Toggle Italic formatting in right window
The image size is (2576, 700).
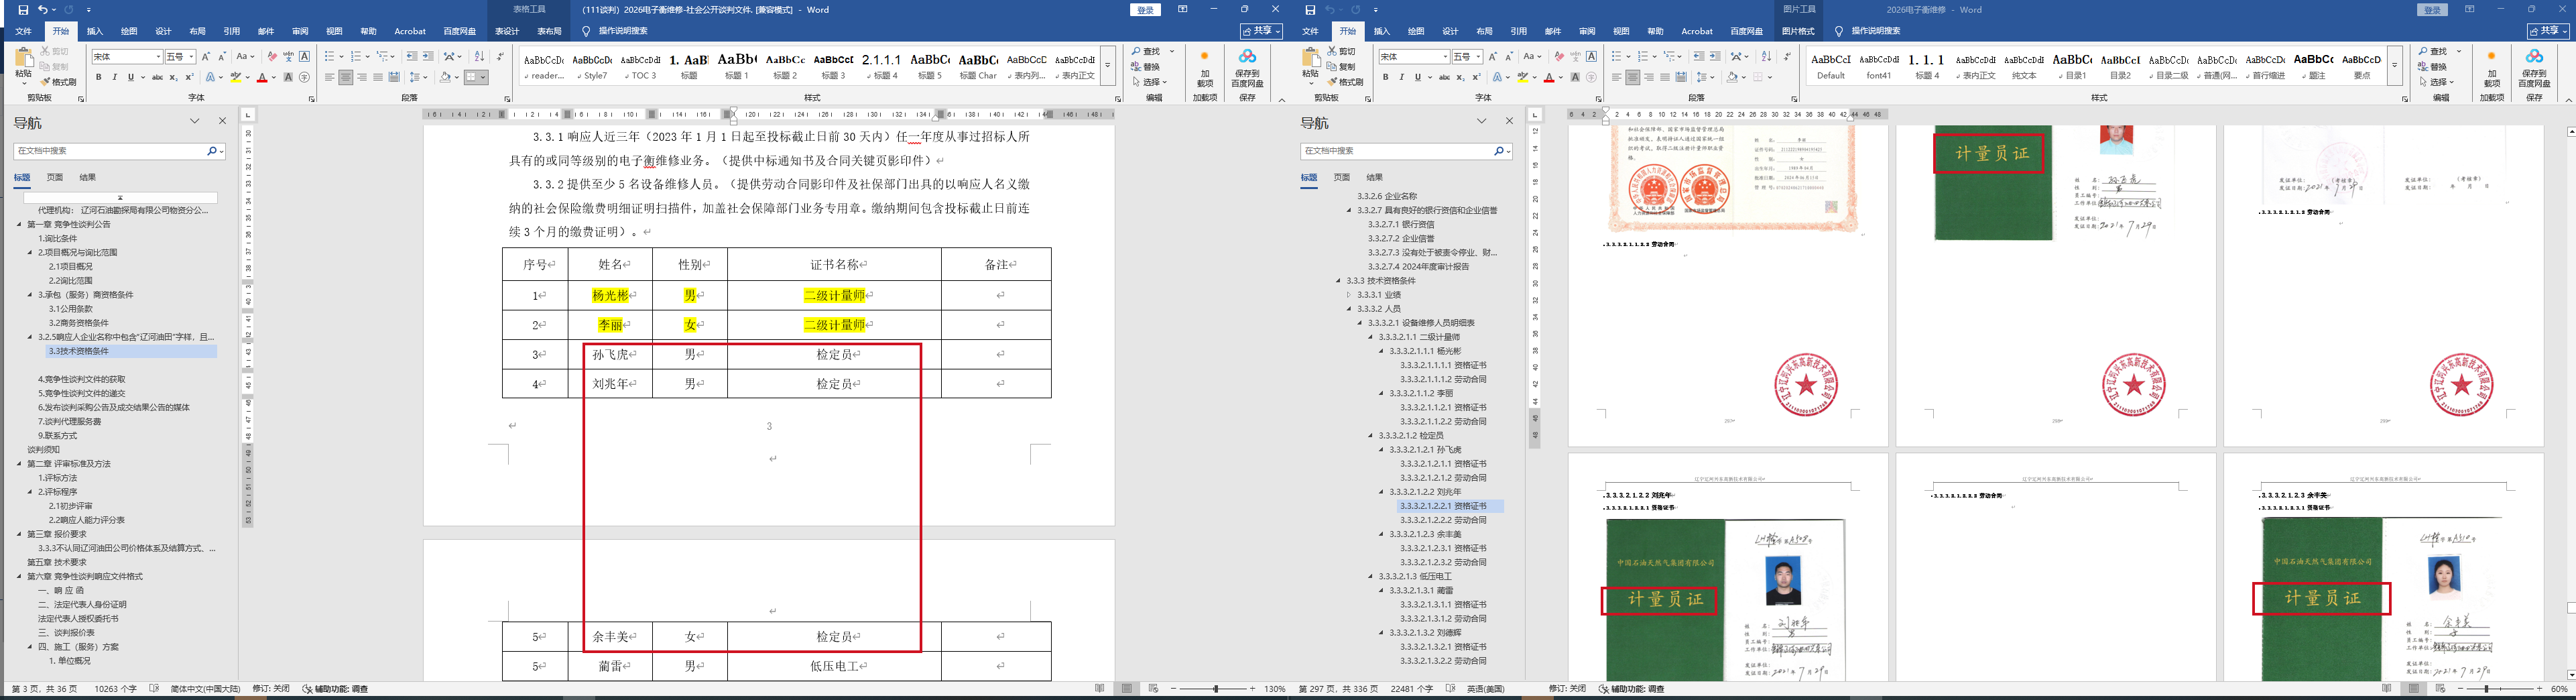(1401, 77)
